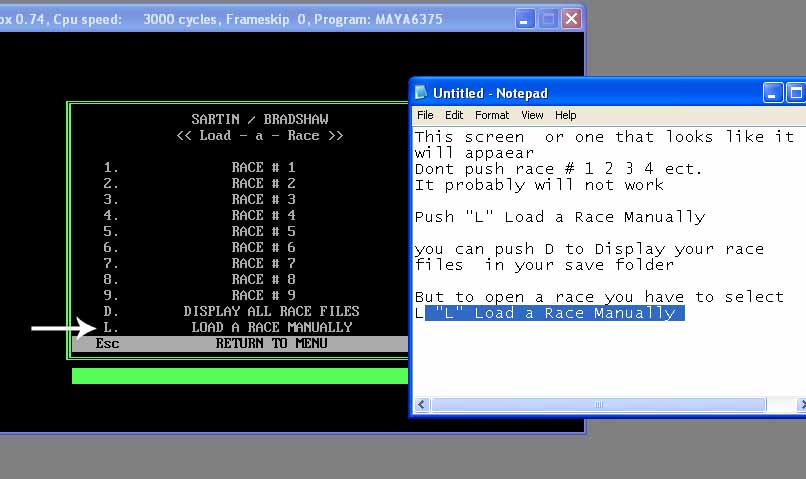
Task: Click the green status bar in DOSBox
Action: pos(240,376)
